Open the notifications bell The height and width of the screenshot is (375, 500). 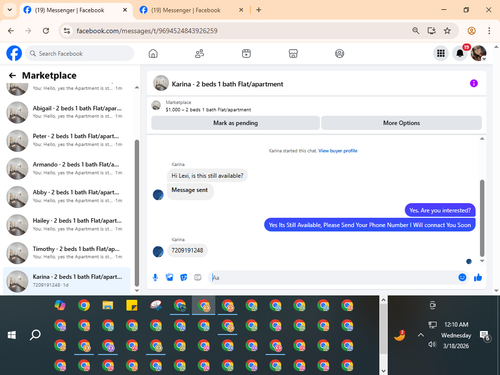[x=460, y=53]
